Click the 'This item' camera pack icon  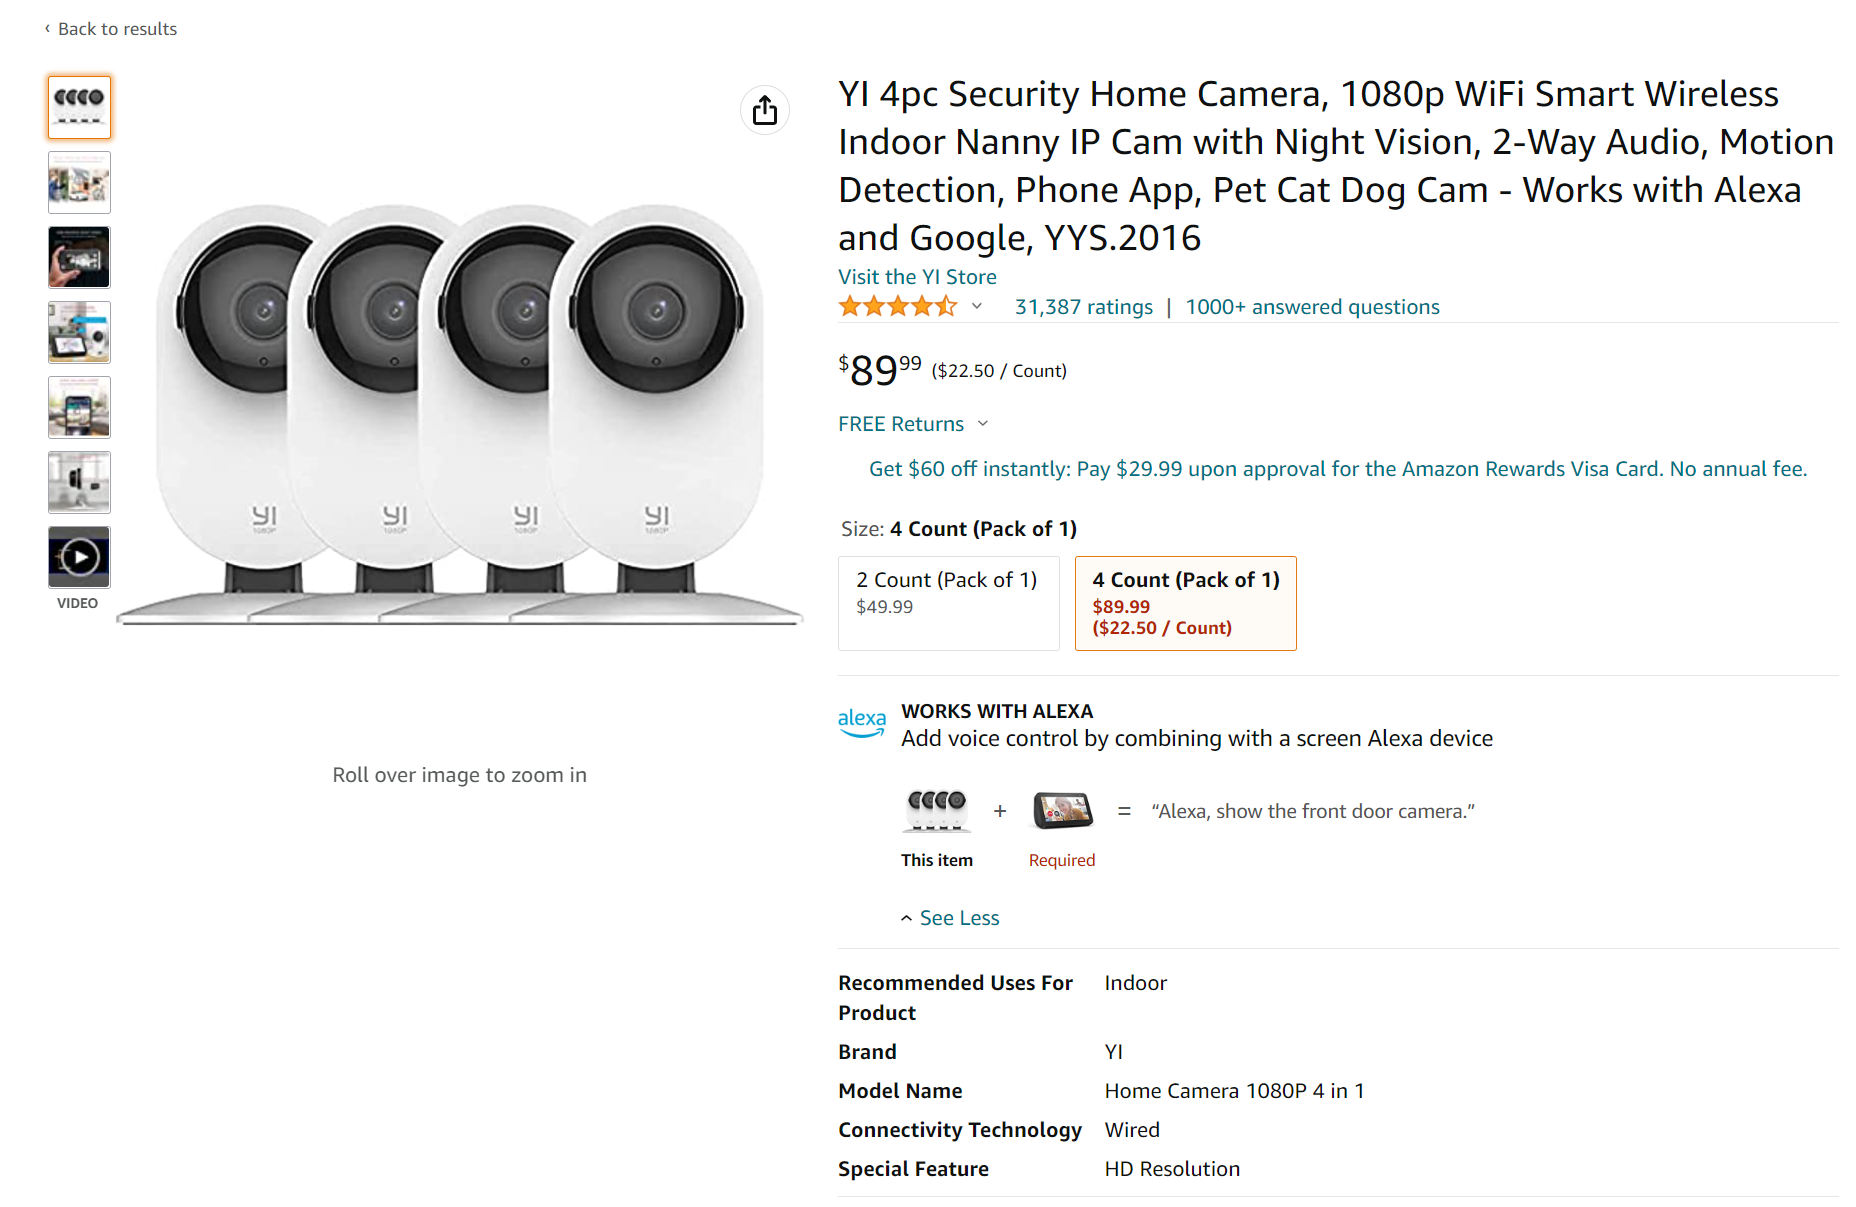click(x=937, y=810)
